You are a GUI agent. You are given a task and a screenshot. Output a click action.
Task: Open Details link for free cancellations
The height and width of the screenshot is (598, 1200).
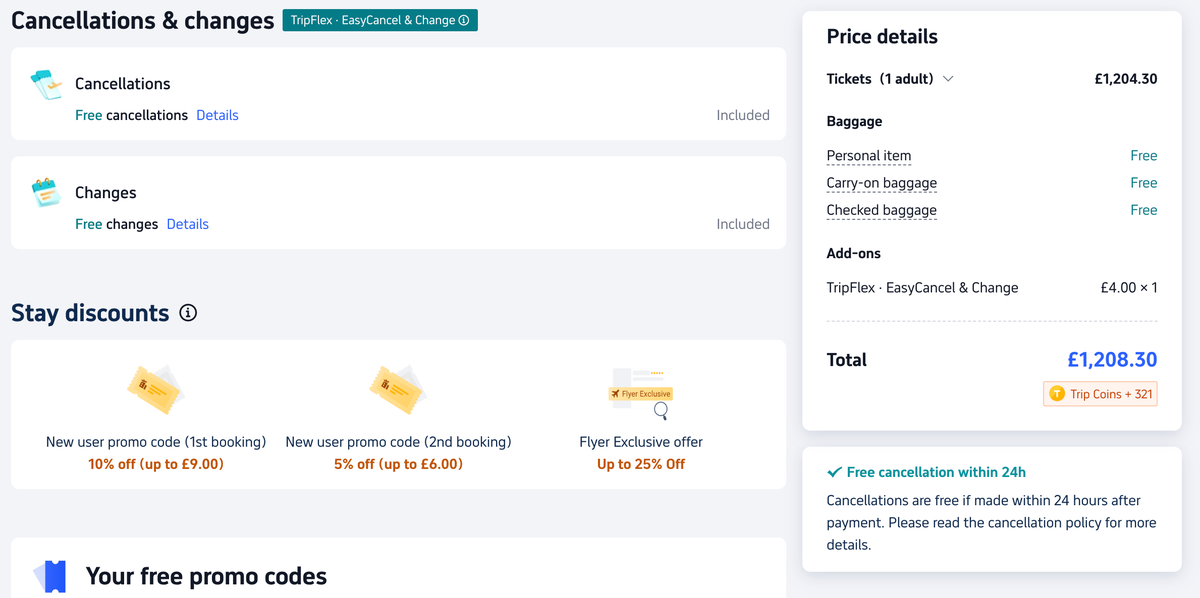217,115
